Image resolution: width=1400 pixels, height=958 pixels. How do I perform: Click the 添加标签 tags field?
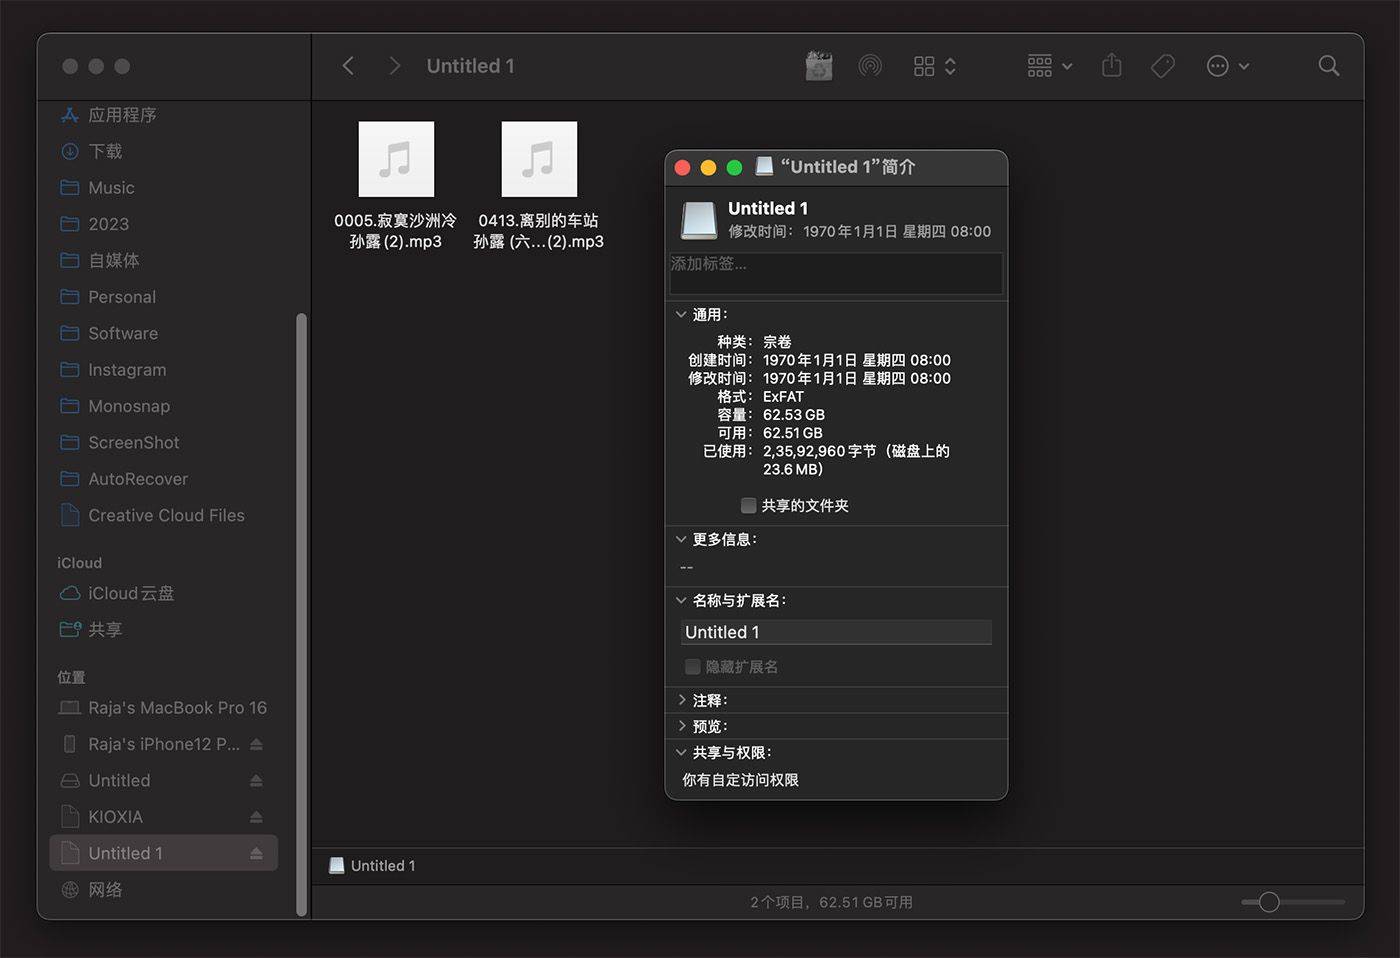tap(836, 273)
